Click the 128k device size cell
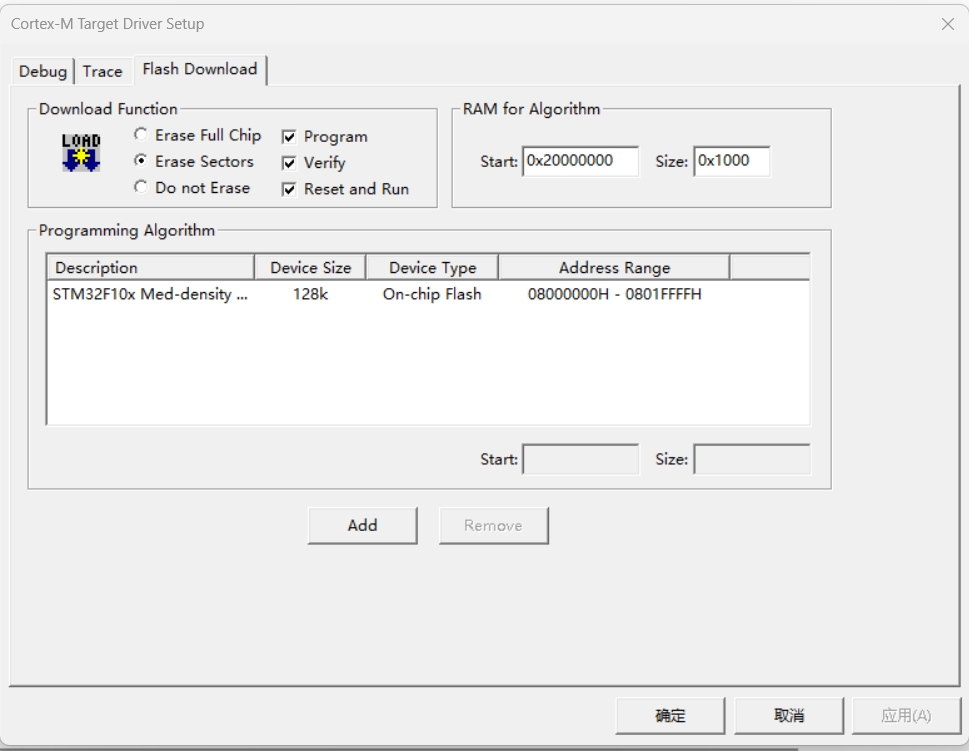 310,294
